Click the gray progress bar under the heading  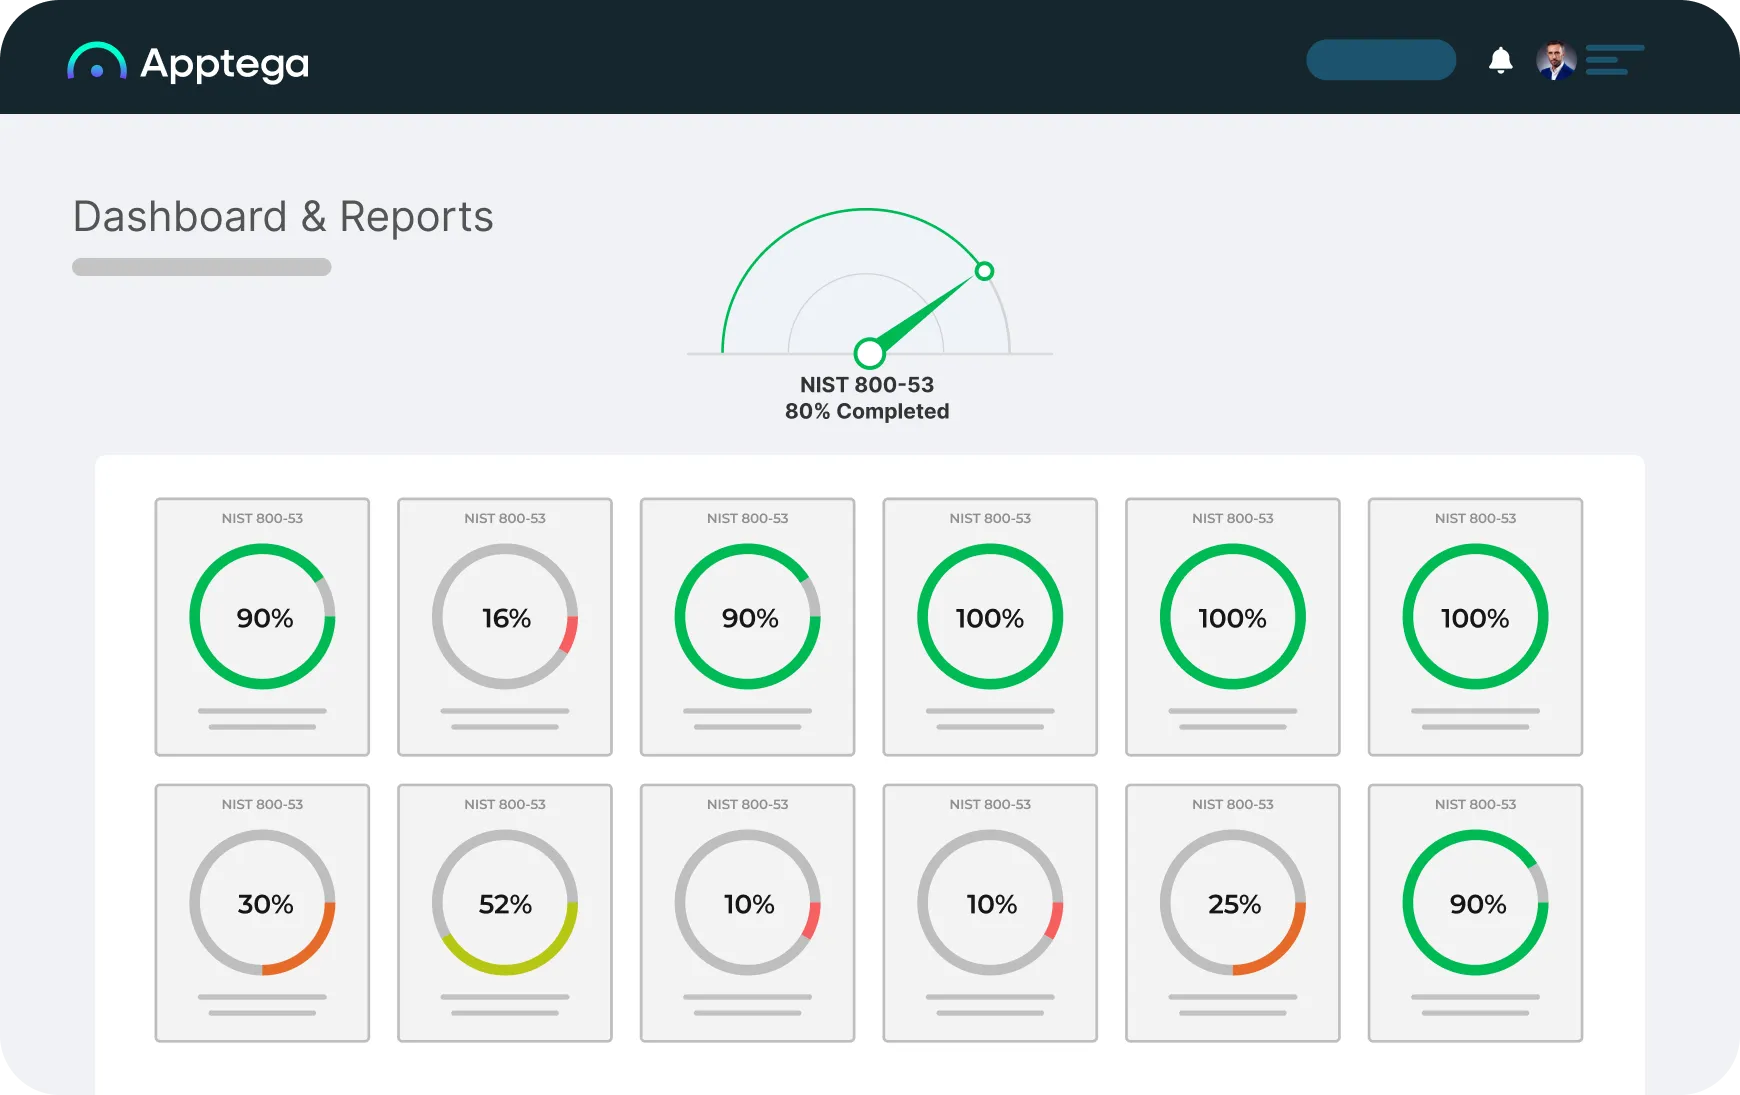[x=200, y=267]
